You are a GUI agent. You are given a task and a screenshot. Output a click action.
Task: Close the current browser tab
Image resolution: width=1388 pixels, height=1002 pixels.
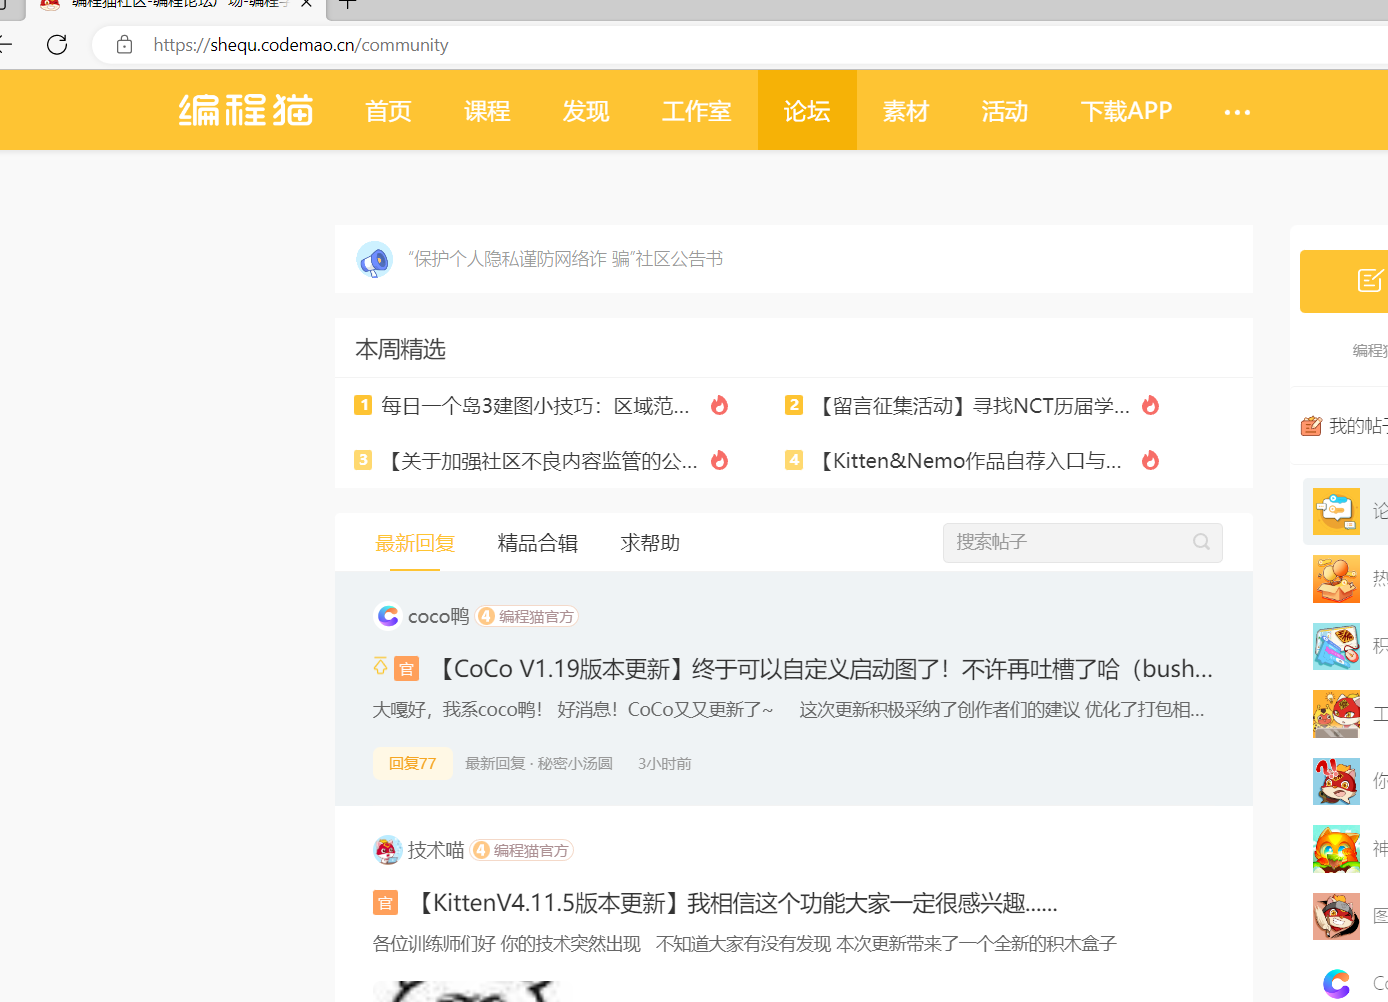306,3
